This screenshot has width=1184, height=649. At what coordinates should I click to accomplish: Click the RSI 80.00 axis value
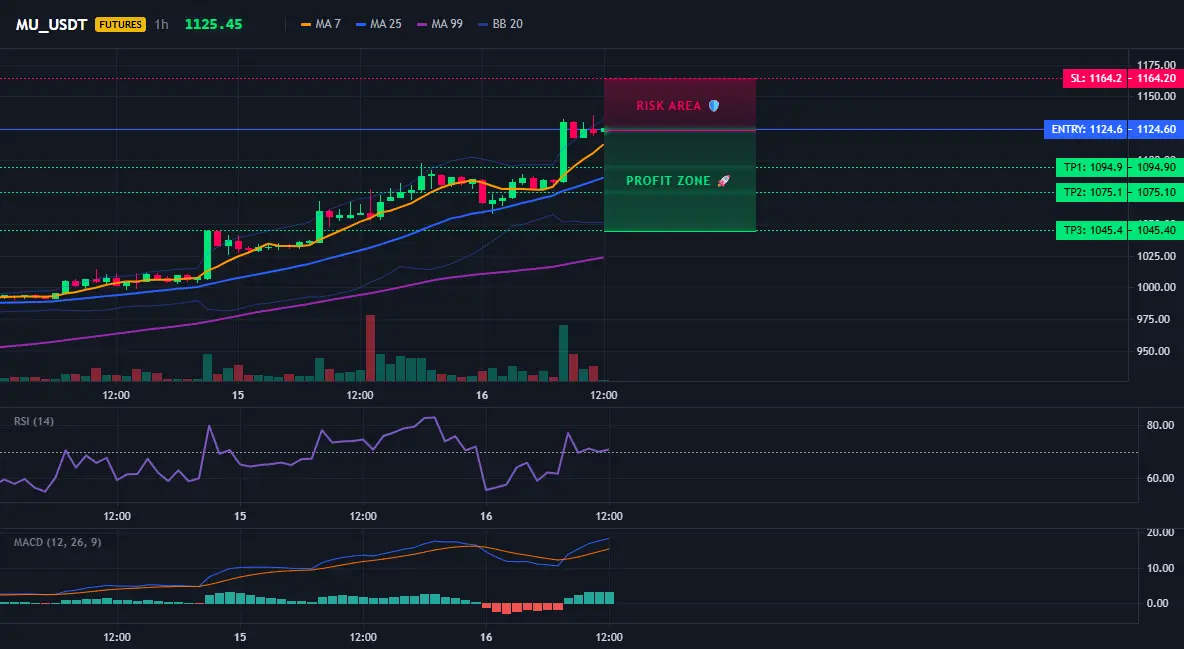pos(1161,425)
